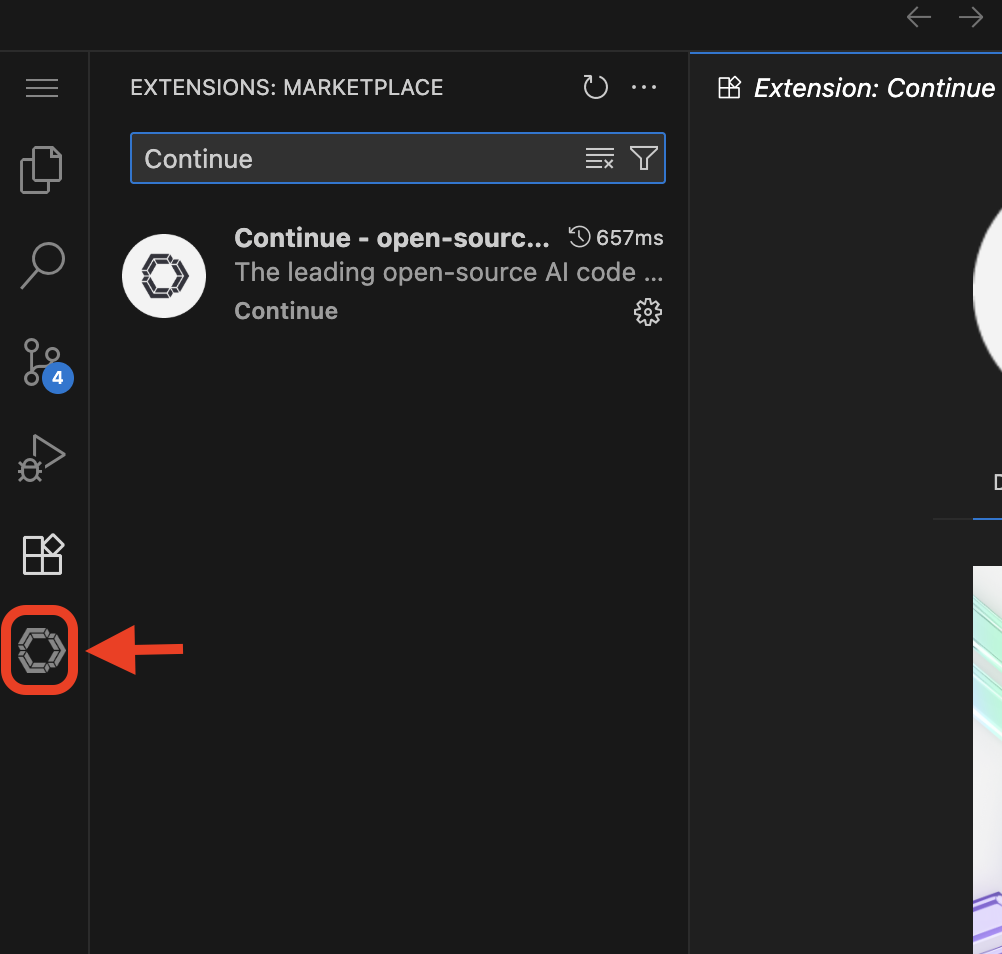Select the Continue extension logo thumbnail
Screen dimensions: 1002x954
(164, 275)
